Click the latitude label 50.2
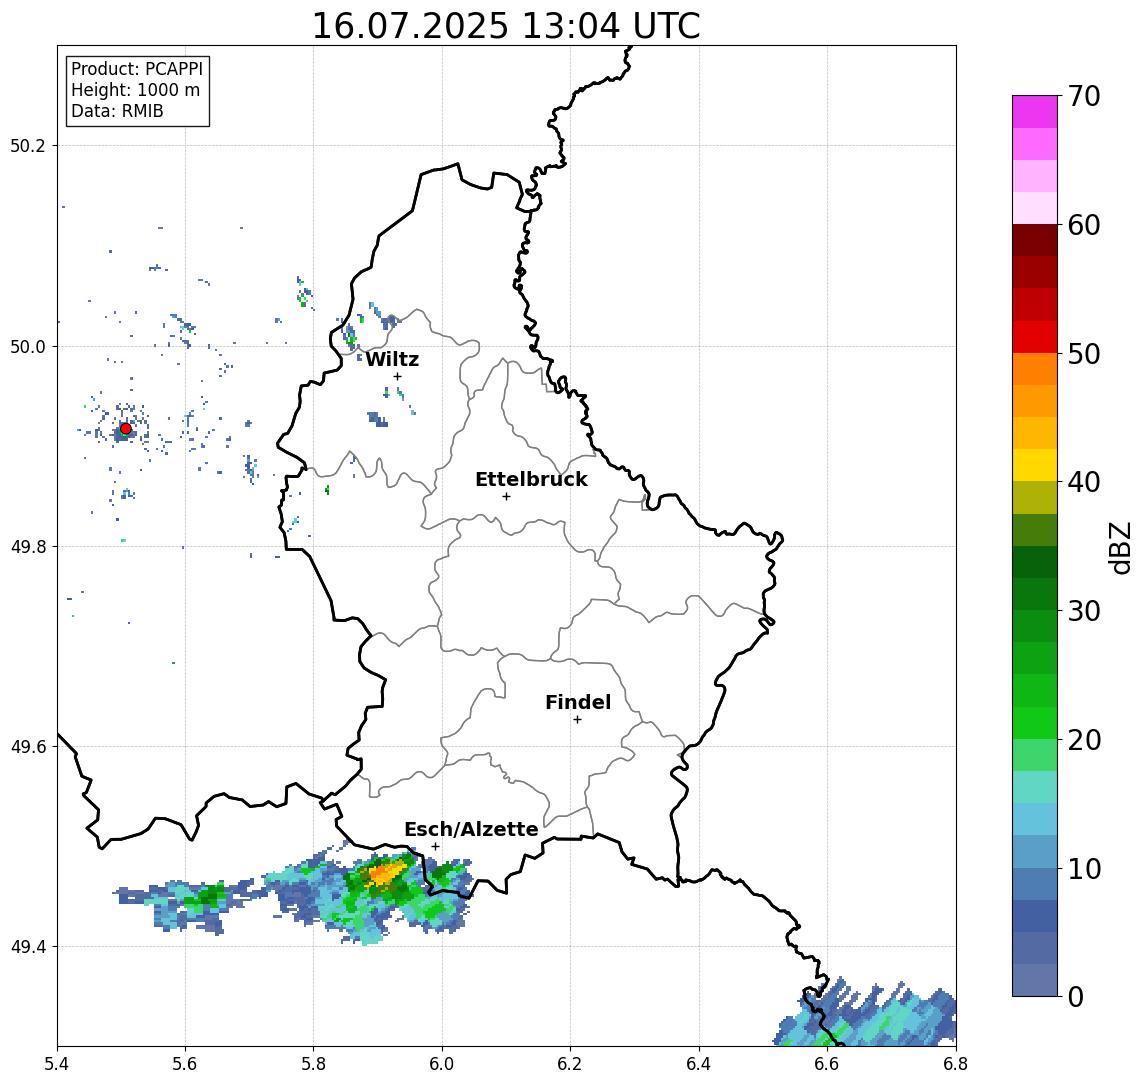Viewport: 1145px width, 1084px height. [28, 145]
